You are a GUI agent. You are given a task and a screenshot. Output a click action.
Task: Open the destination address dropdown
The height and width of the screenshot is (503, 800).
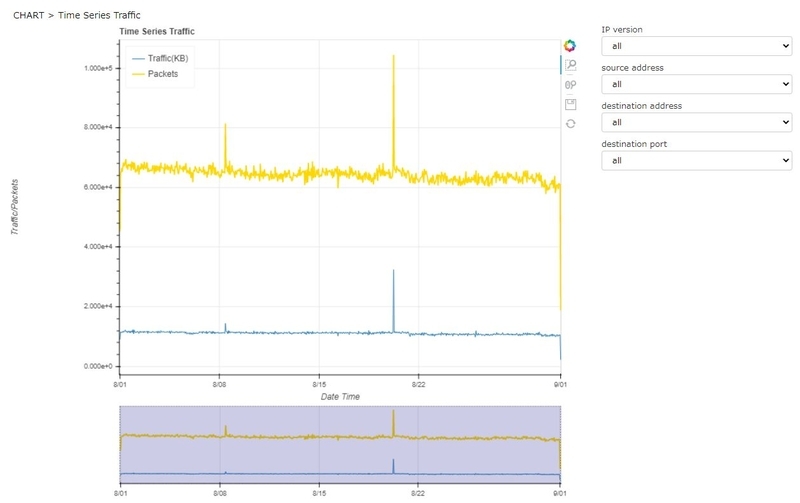tap(696, 122)
